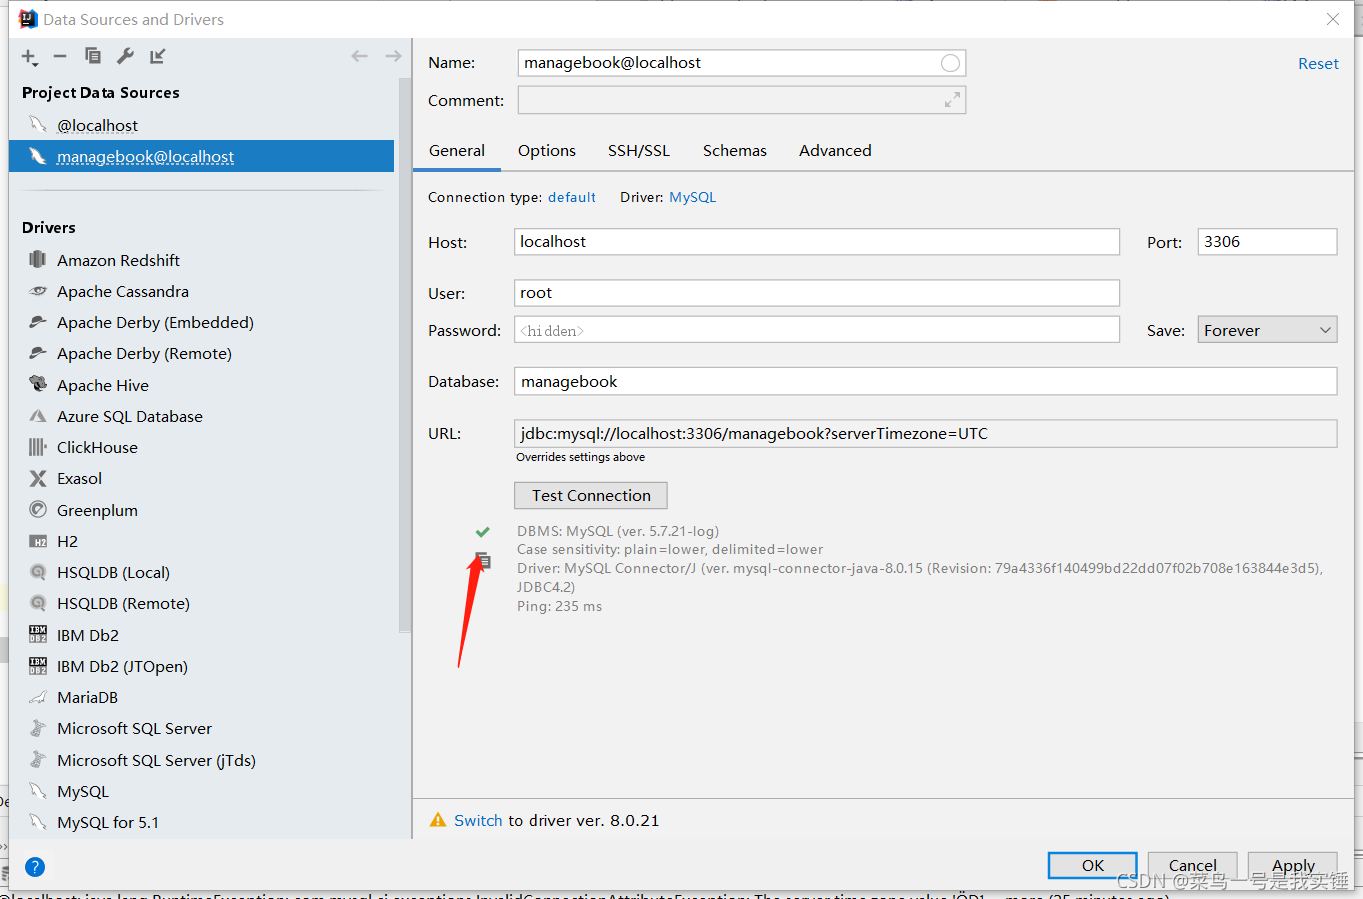The width and height of the screenshot is (1363, 899).
Task: Click the forward navigation arrow
Action: (x=393, y=56)
